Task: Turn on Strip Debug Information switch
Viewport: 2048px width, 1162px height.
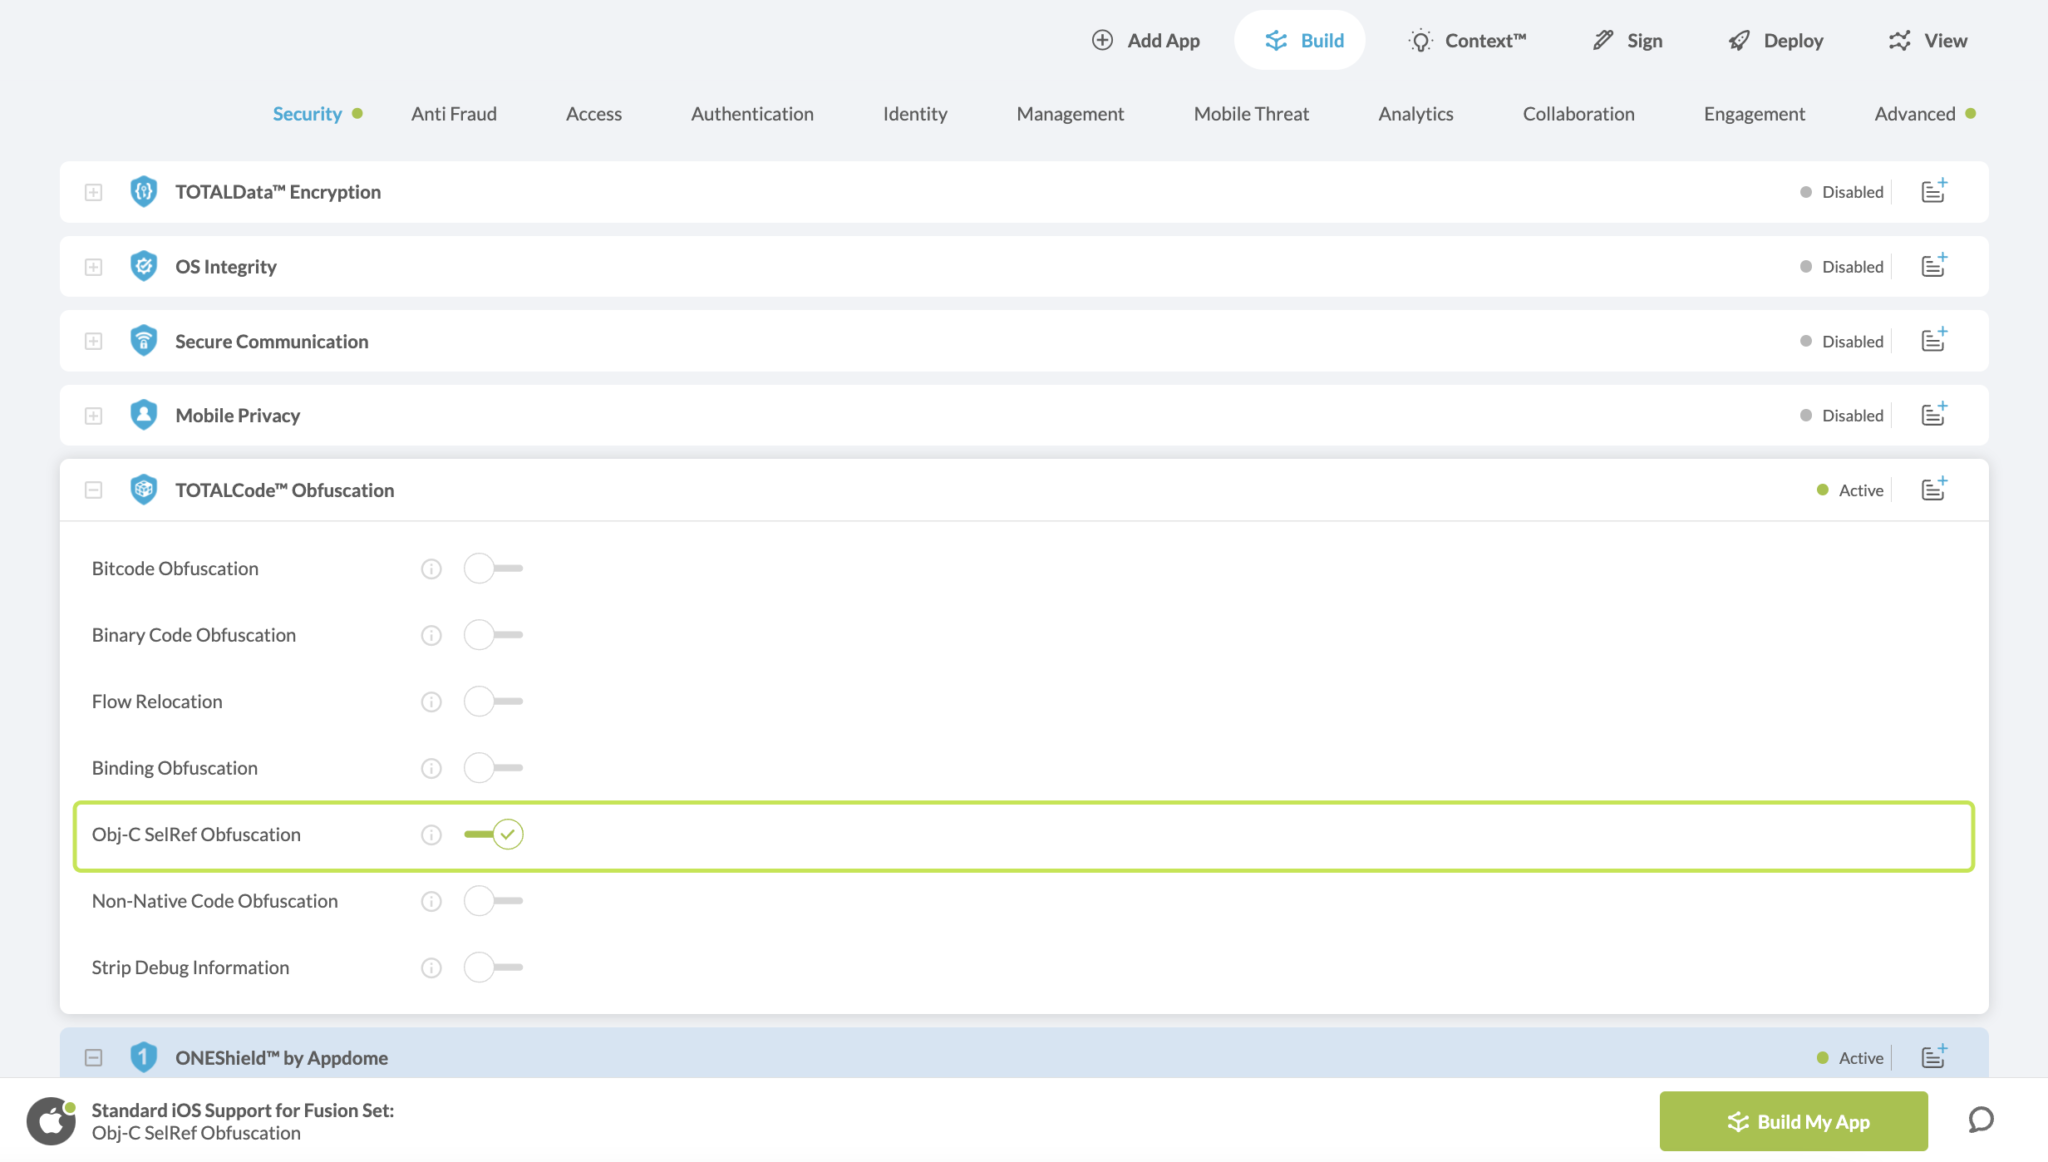Action: [492, 967]
